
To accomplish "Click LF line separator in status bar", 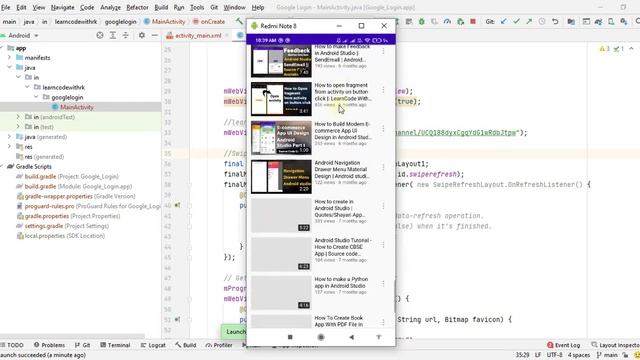I will click(x=538, y=355).
